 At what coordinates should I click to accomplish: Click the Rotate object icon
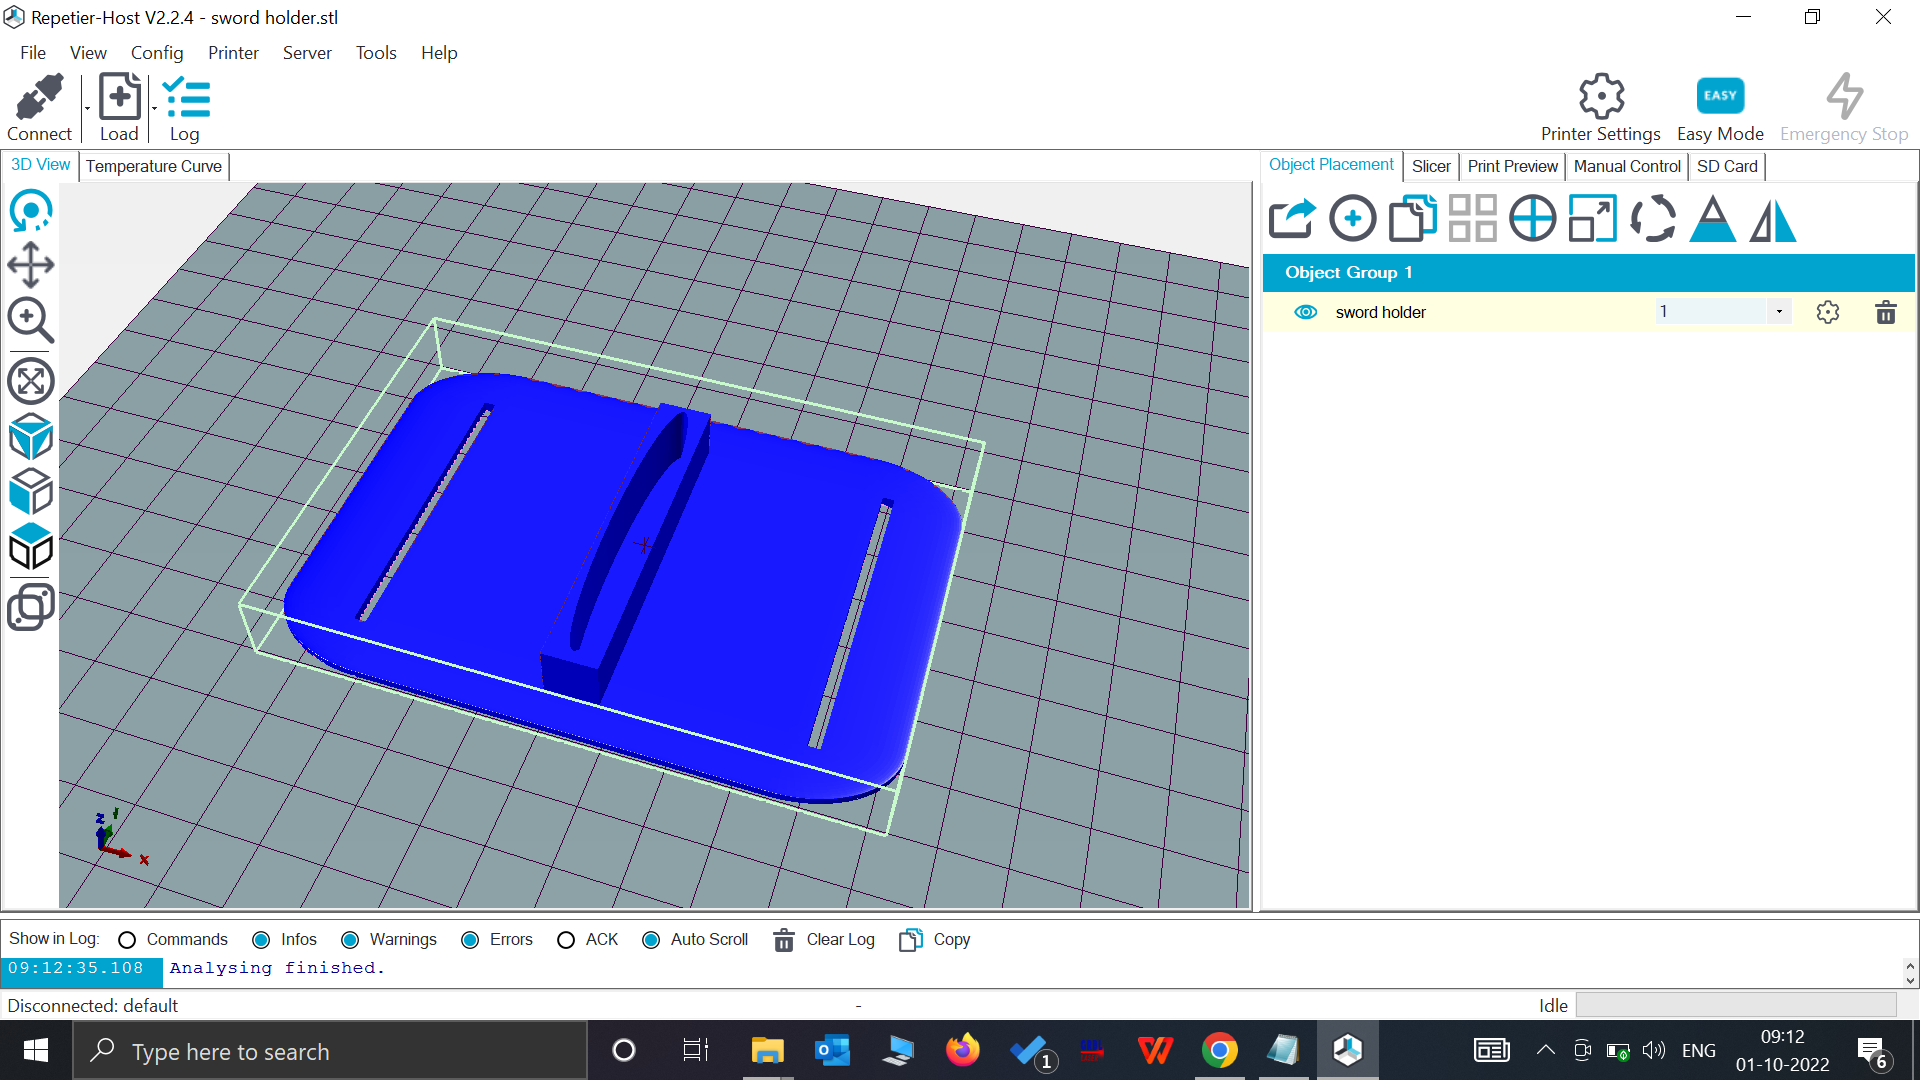tap(1652, 219)
